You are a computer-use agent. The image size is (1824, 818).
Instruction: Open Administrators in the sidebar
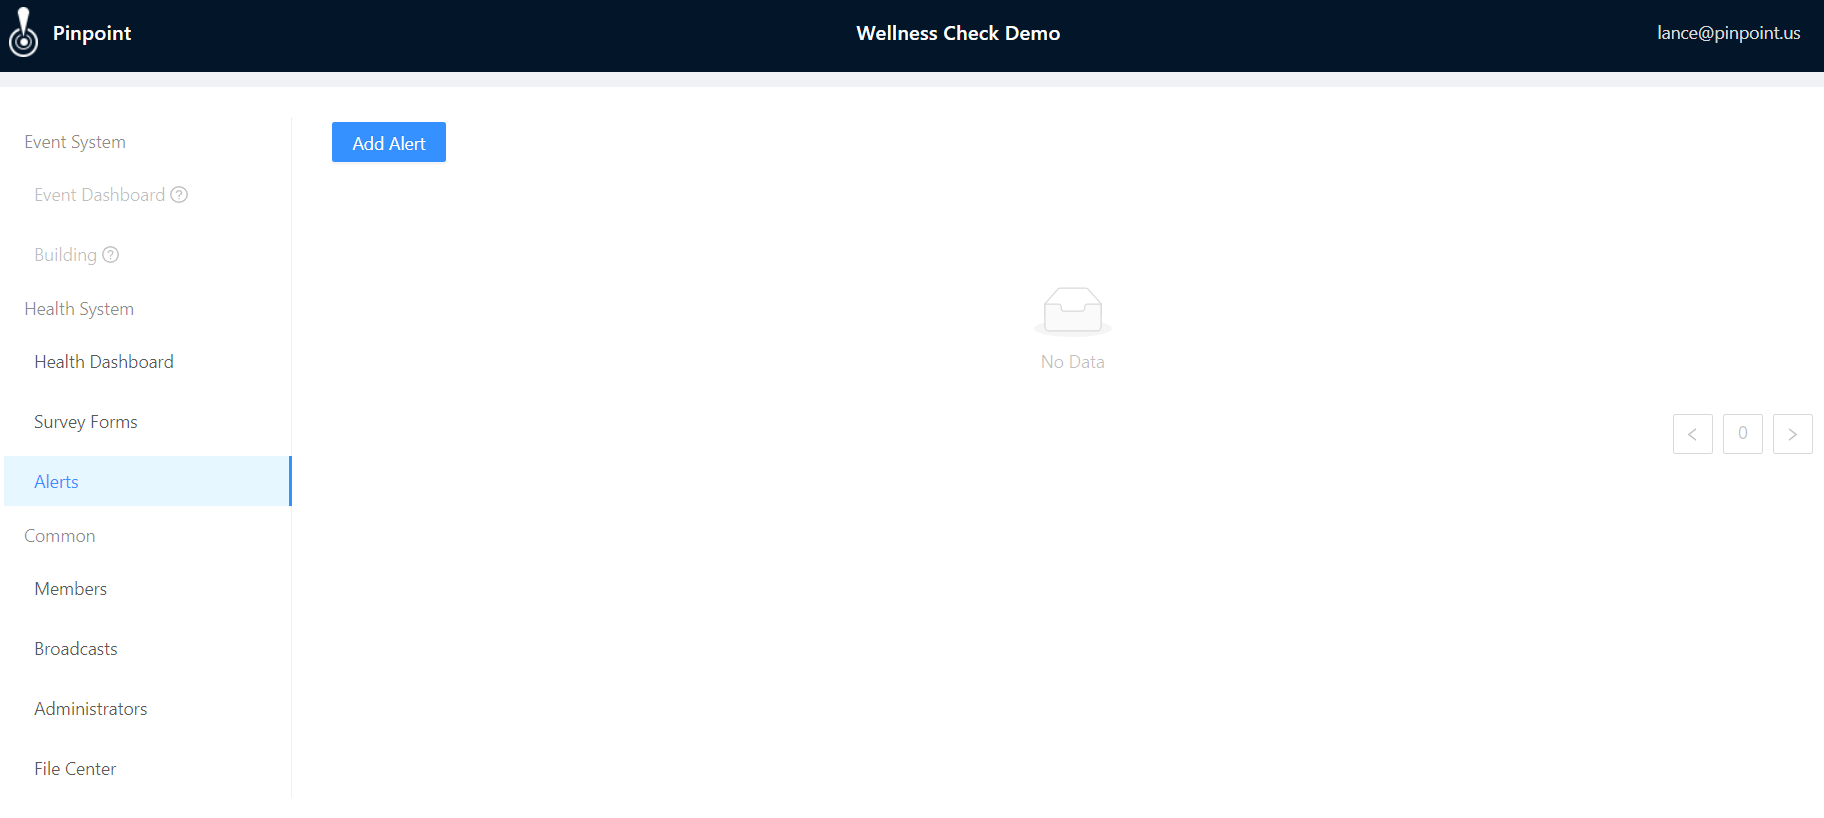point(148,709)
